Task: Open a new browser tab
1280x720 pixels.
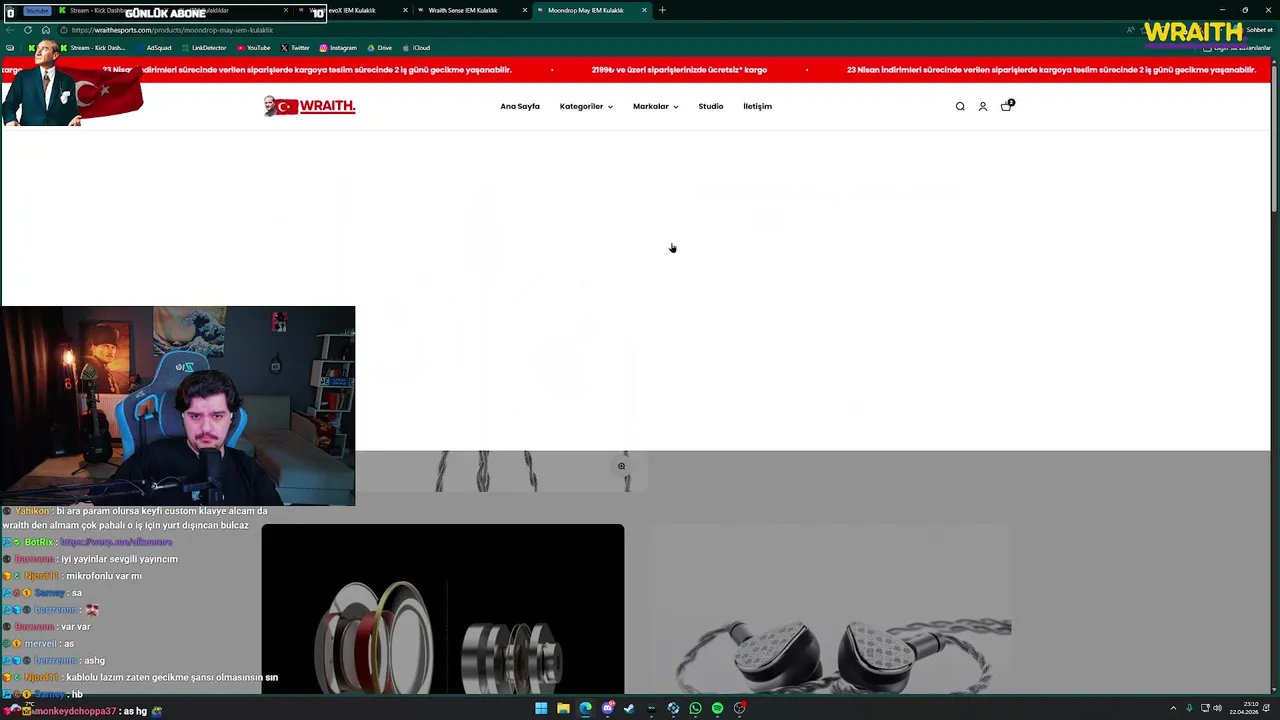Action: coord(662,10)
